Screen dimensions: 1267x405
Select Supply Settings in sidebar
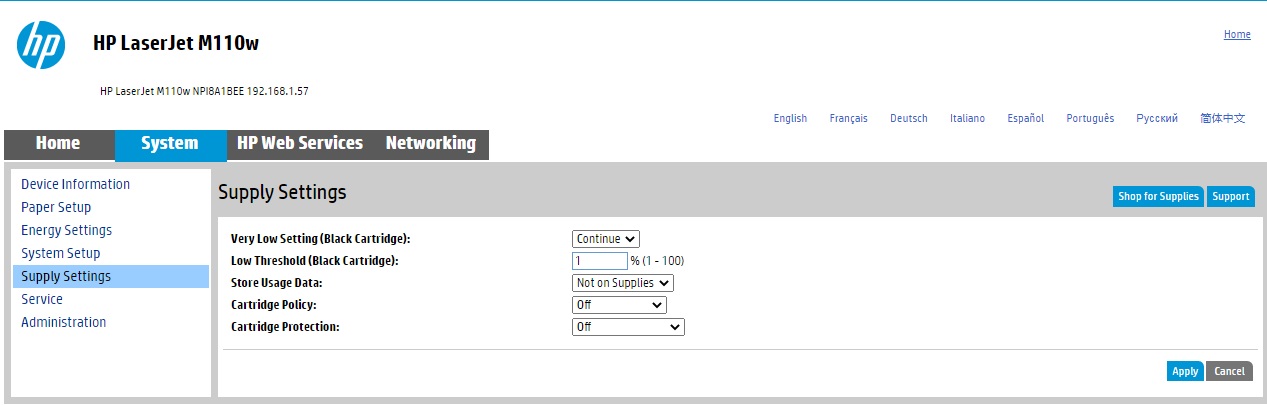point(111,276)
